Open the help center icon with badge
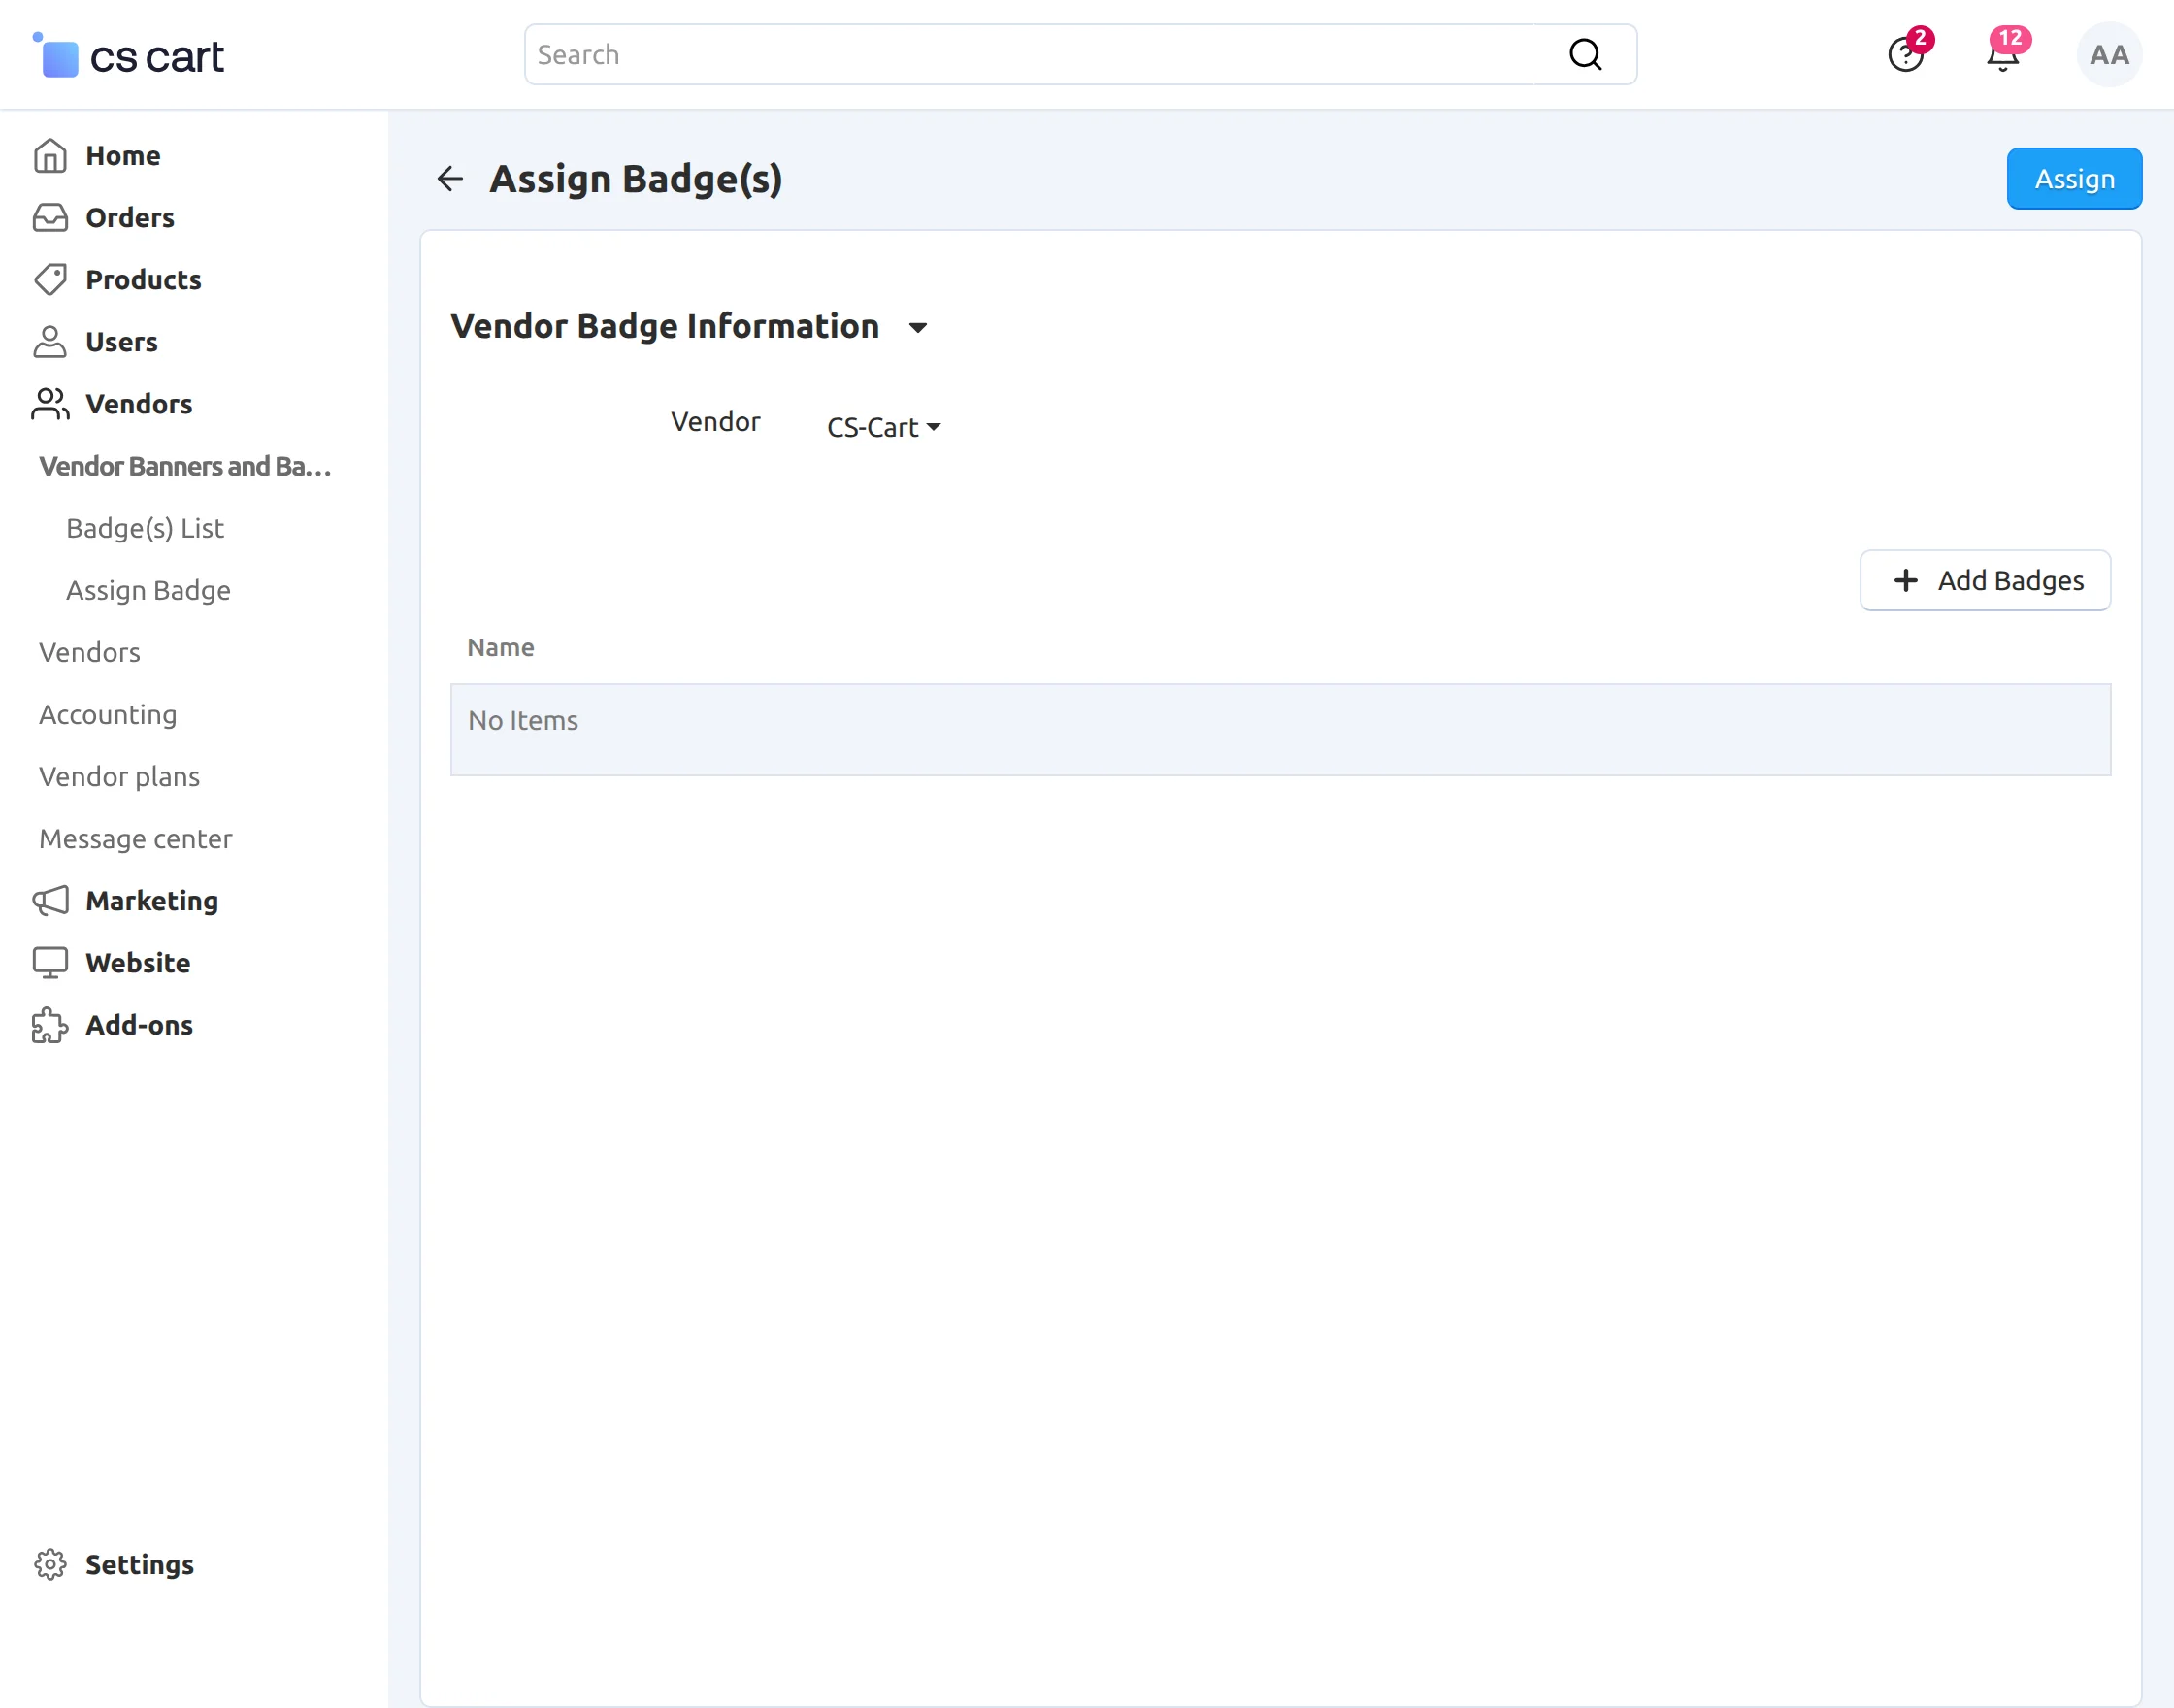 (x=1905, y=55)
